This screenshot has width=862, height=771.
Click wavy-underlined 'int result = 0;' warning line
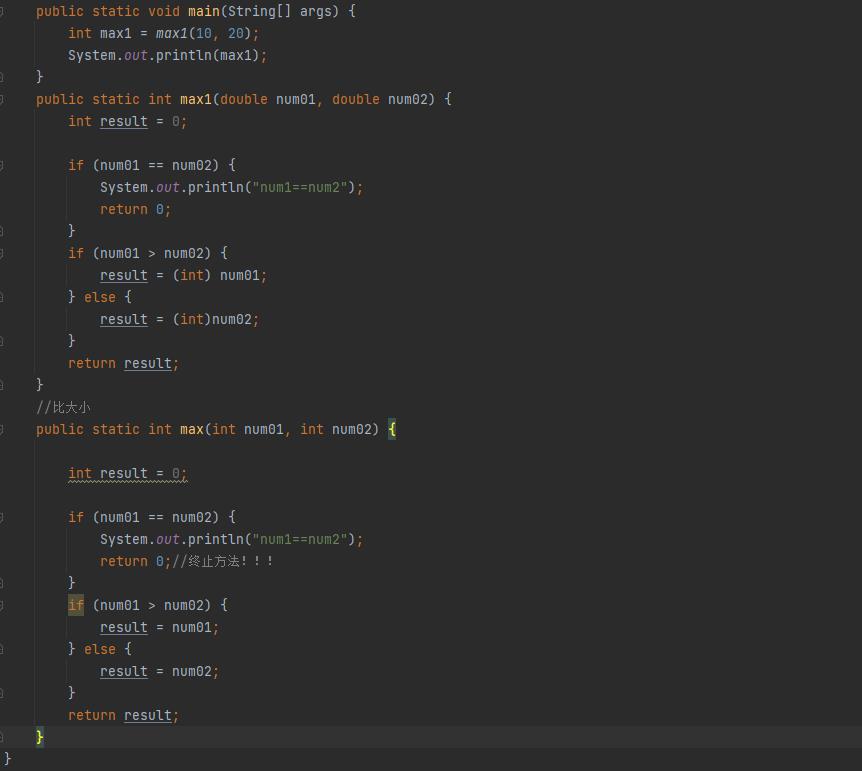pyautogui.click(x=128, y=473)
